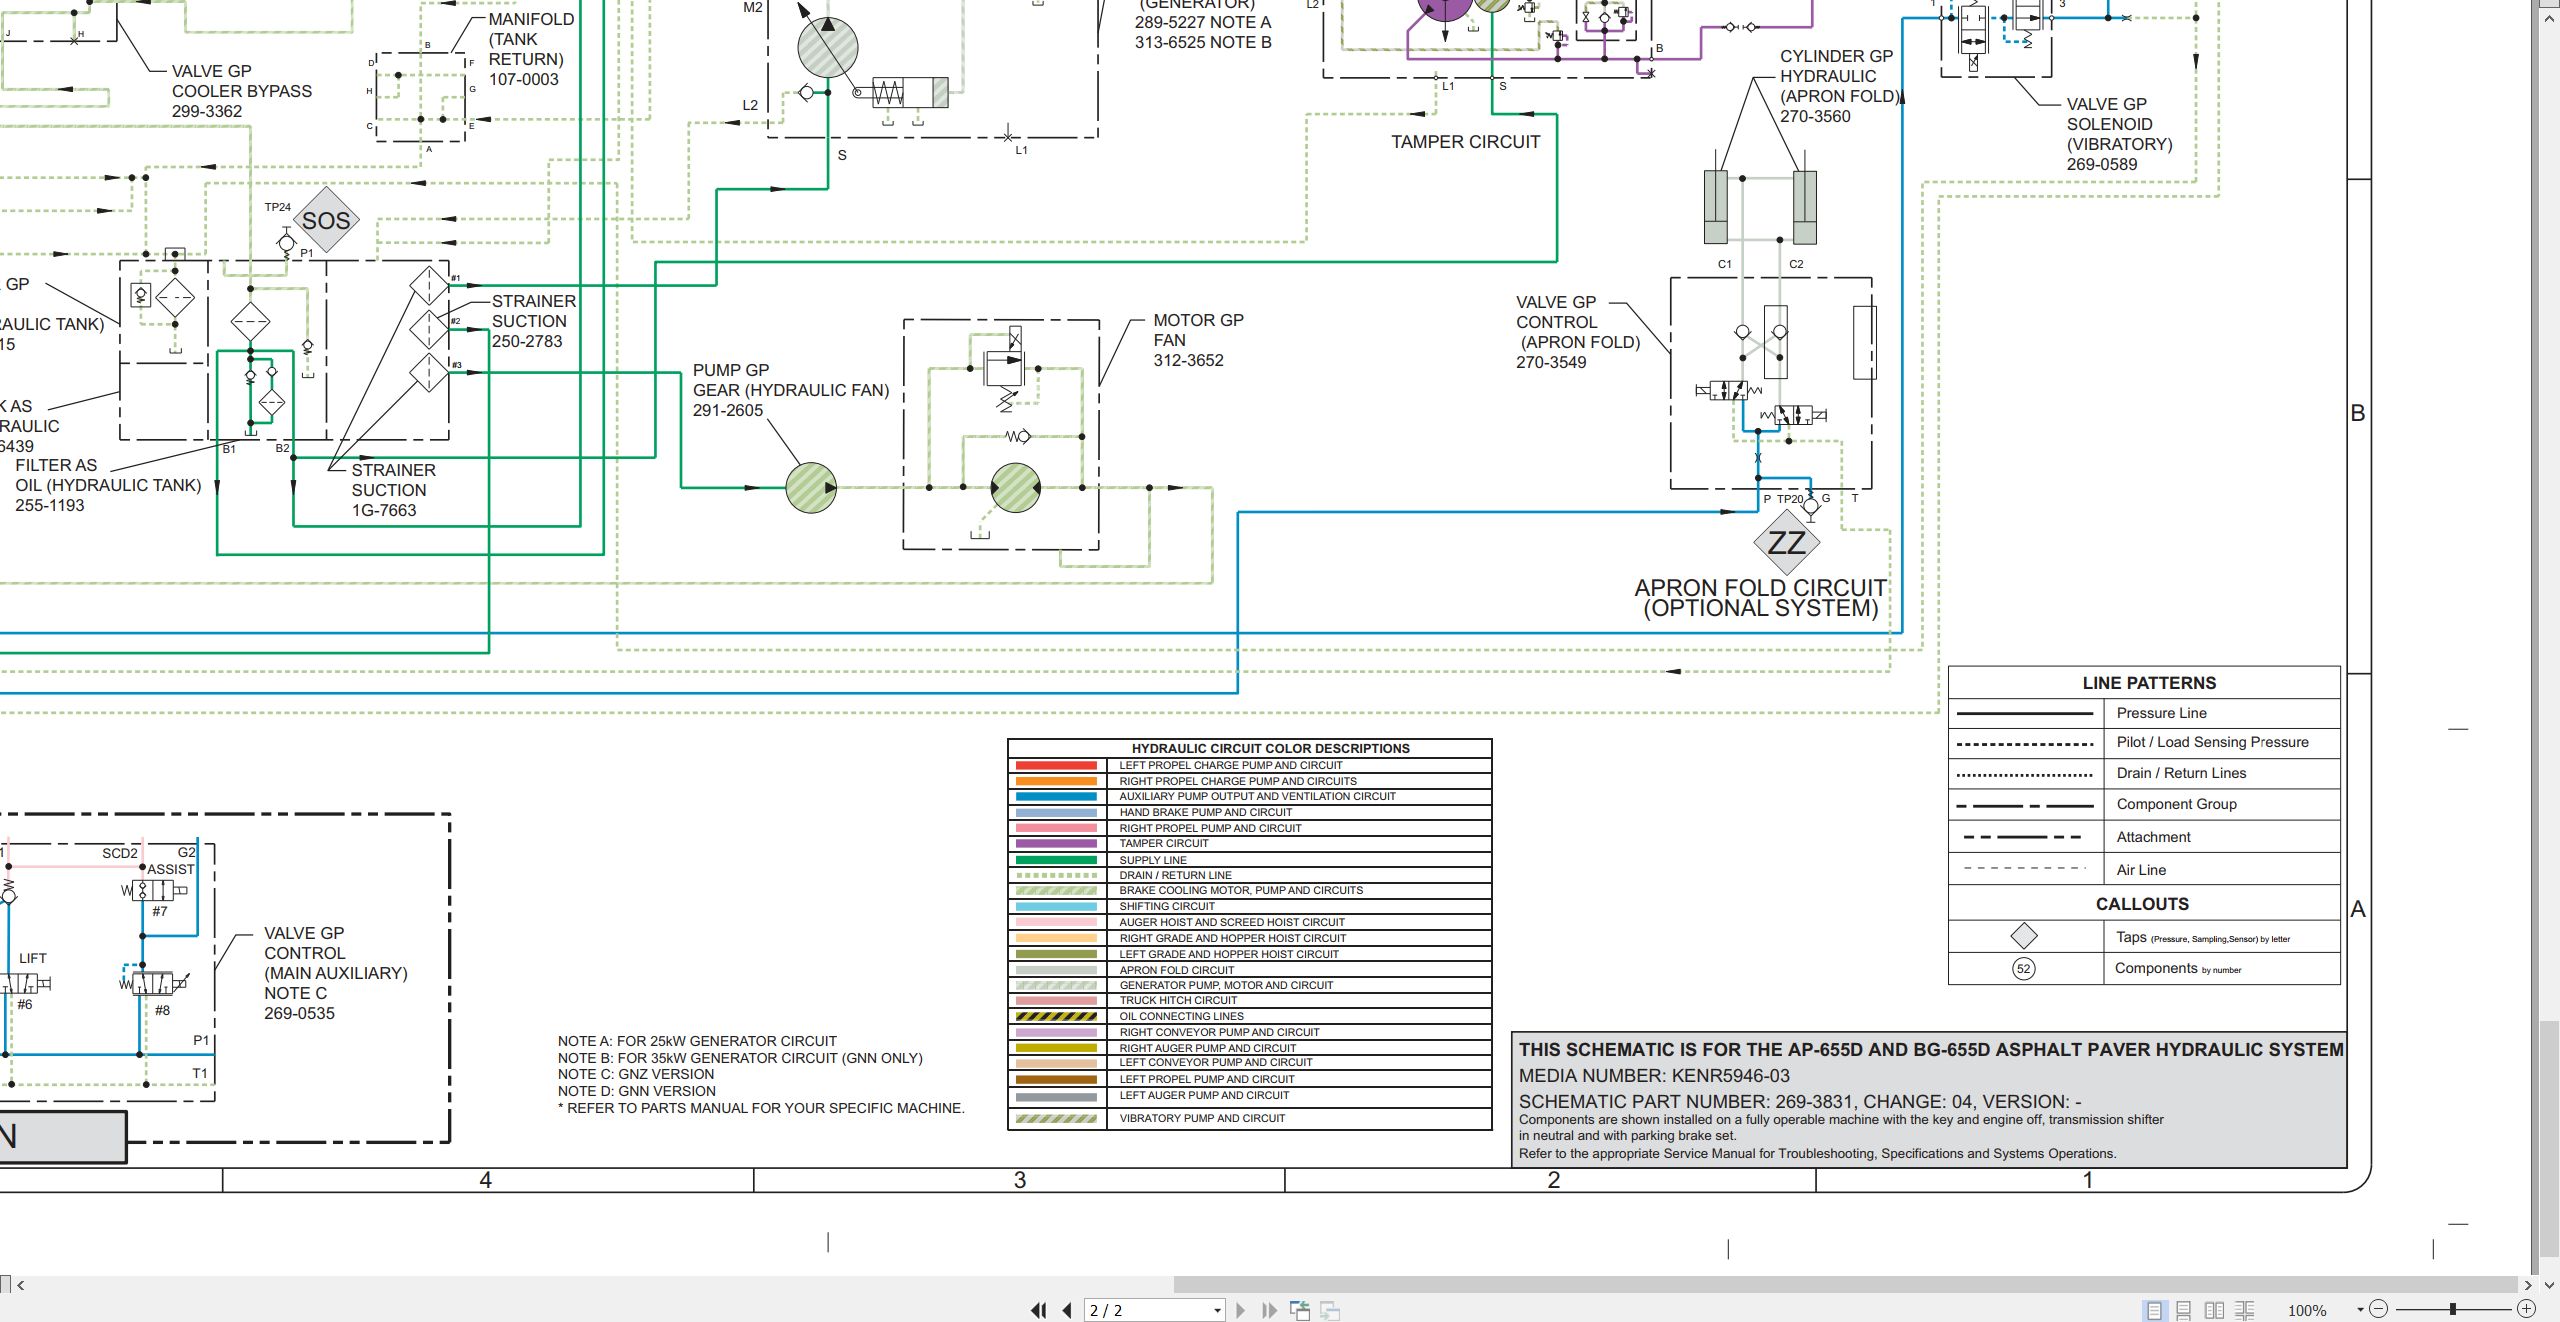Switch to facing pages layout
Image resolution: width=2560 pixels, height=1322 pixels.
tap(2214, 1310)
